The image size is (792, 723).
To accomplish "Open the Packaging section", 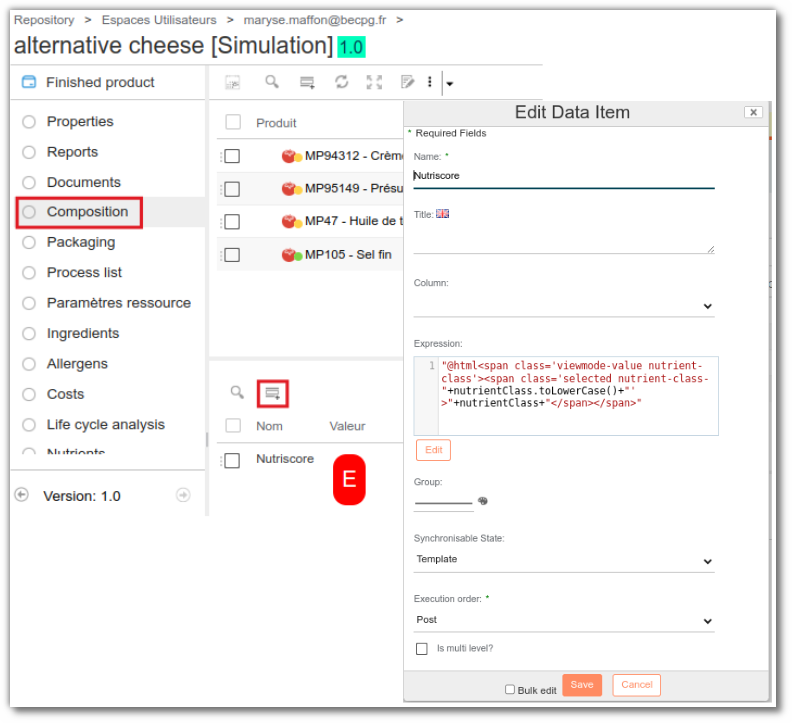I will click(x=81, y=242).
